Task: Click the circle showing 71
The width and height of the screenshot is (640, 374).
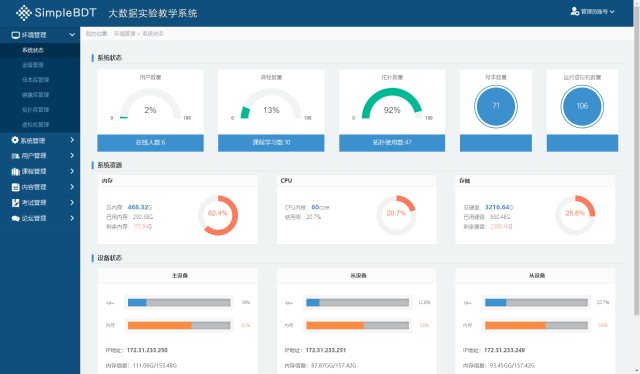Action: pyautogui.click(x=496, y=106)
